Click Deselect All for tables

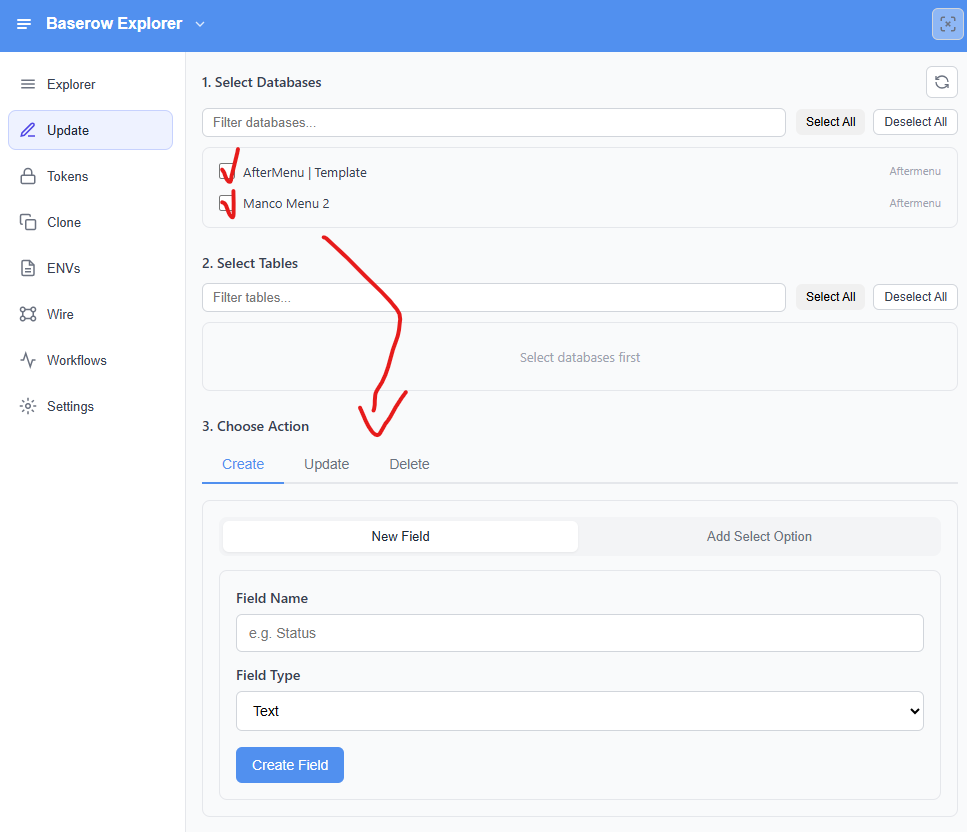(915, 297)
